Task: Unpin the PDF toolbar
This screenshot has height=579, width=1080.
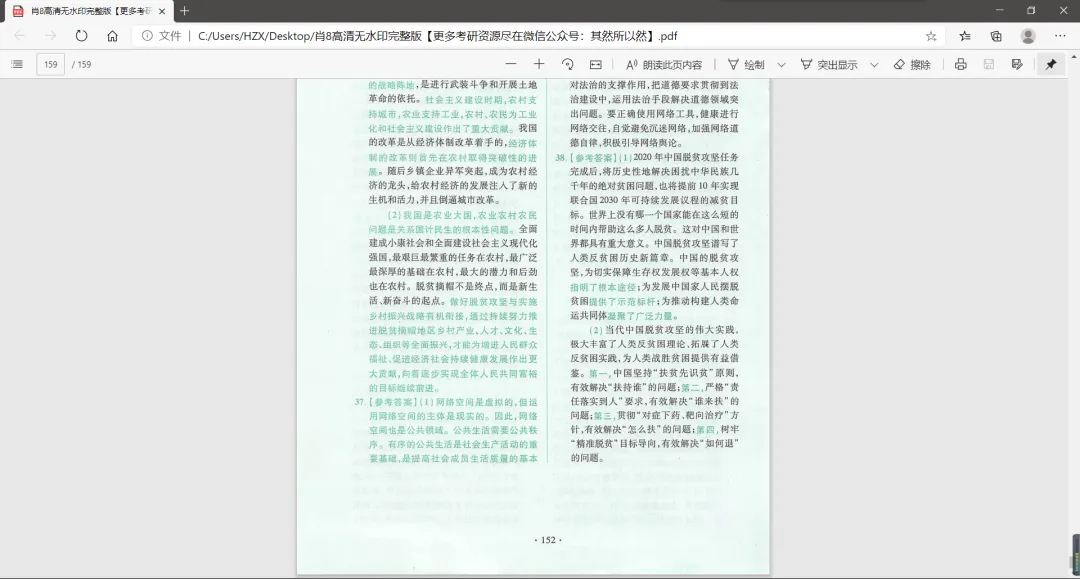Action: click(x=1050, y=64)
